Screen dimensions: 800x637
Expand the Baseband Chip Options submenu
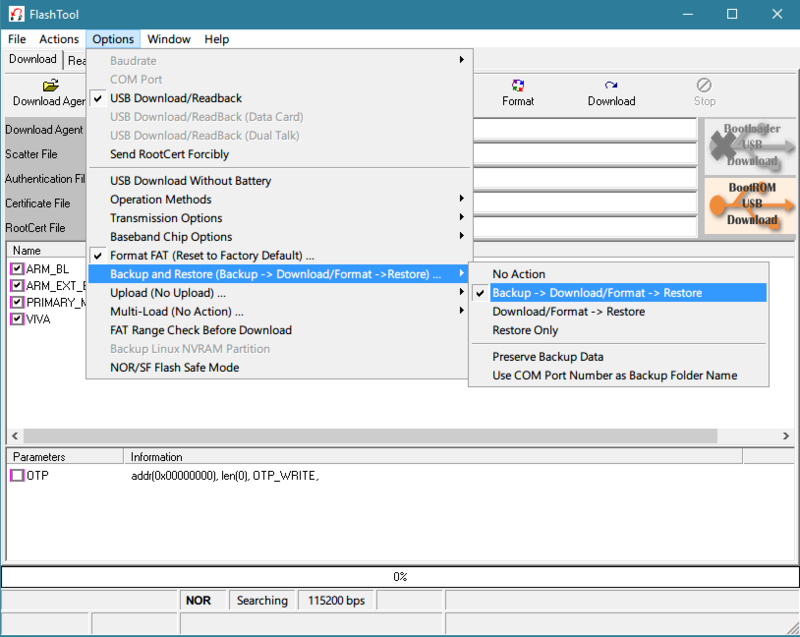tap(279, 237)
